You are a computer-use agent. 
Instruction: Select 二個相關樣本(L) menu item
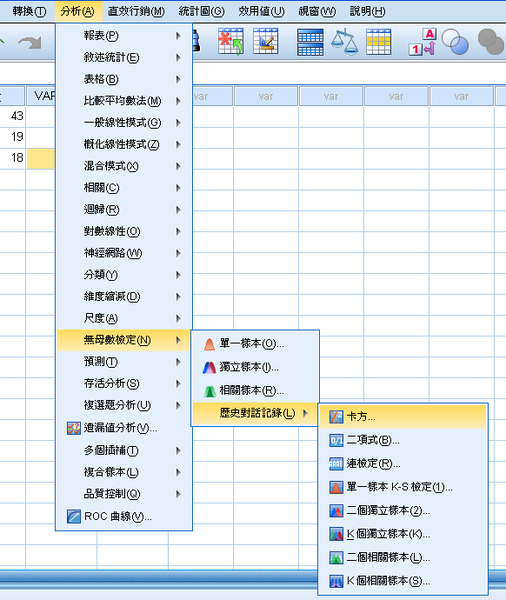[x=403, y=558]
